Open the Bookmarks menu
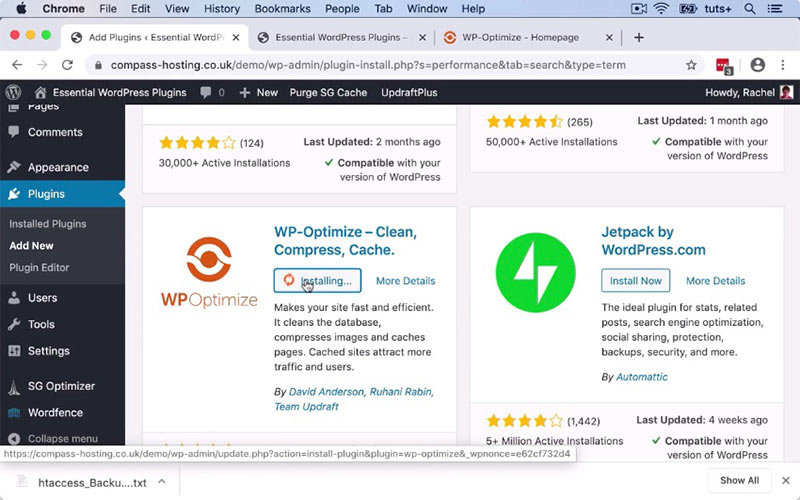The width and height of the screenshot is (800, 500). 282,9
